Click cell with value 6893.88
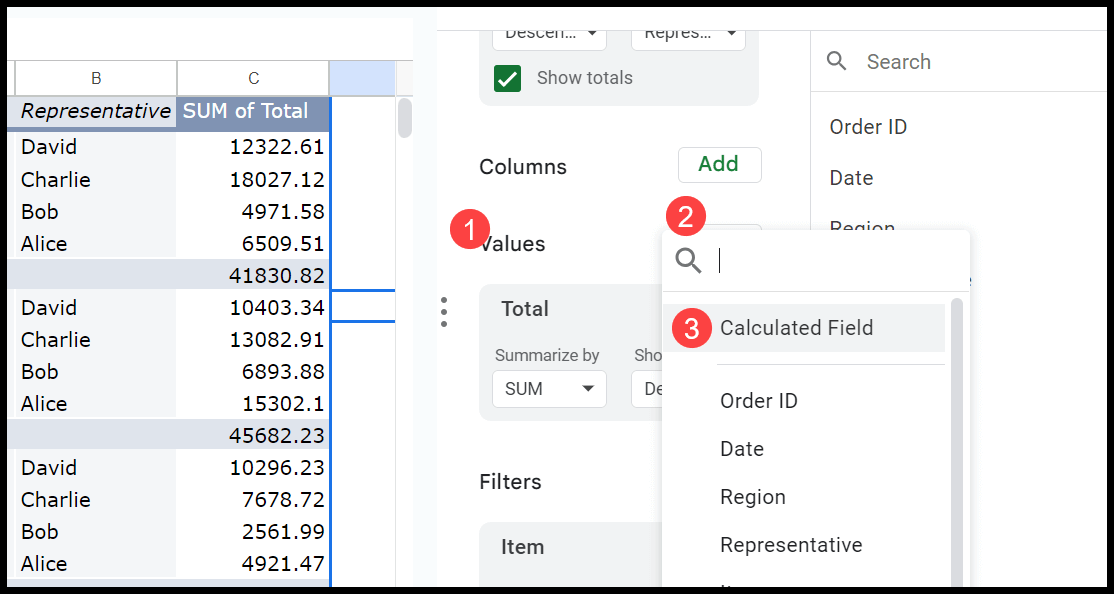This screenshot has height=594, width=1114. click(254, 372)
